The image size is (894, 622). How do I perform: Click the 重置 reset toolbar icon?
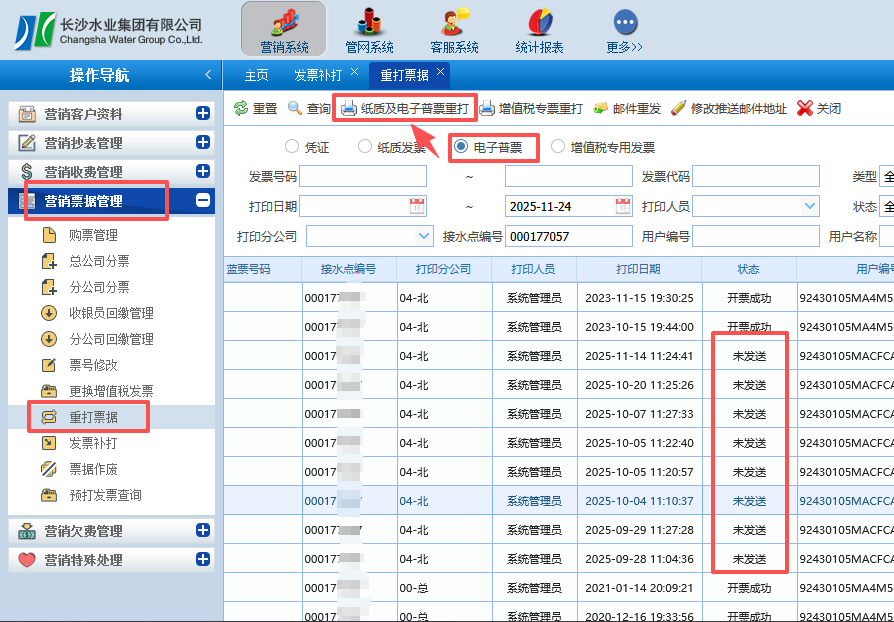(241, 108)
